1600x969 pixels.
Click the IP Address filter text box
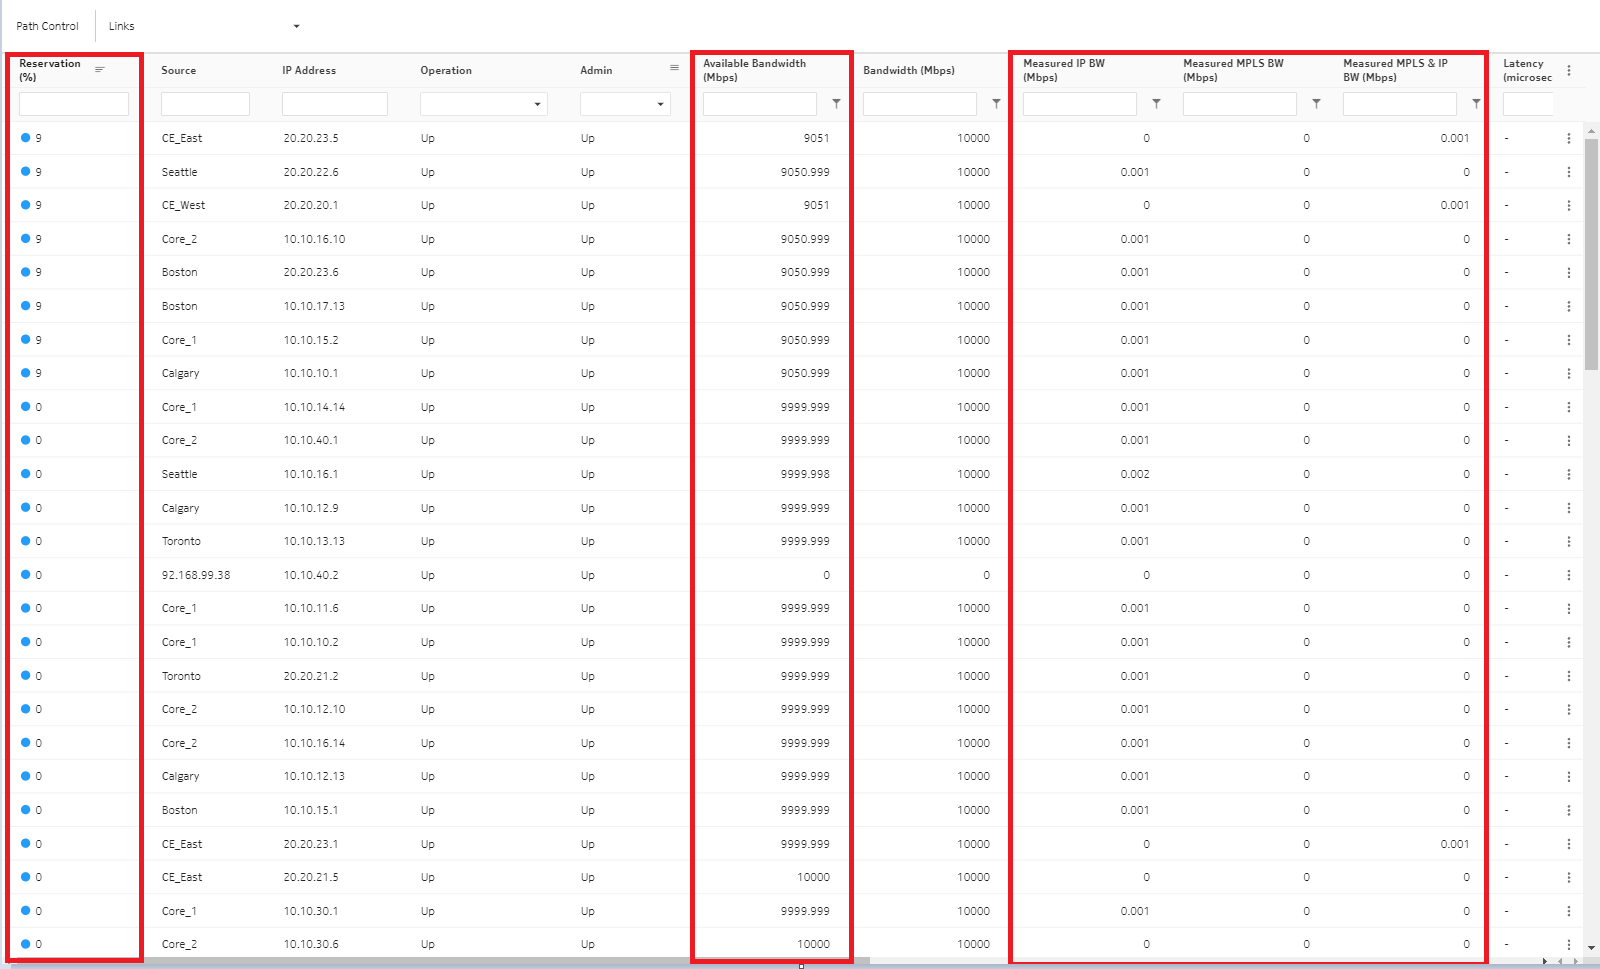(x=334, y=104)
